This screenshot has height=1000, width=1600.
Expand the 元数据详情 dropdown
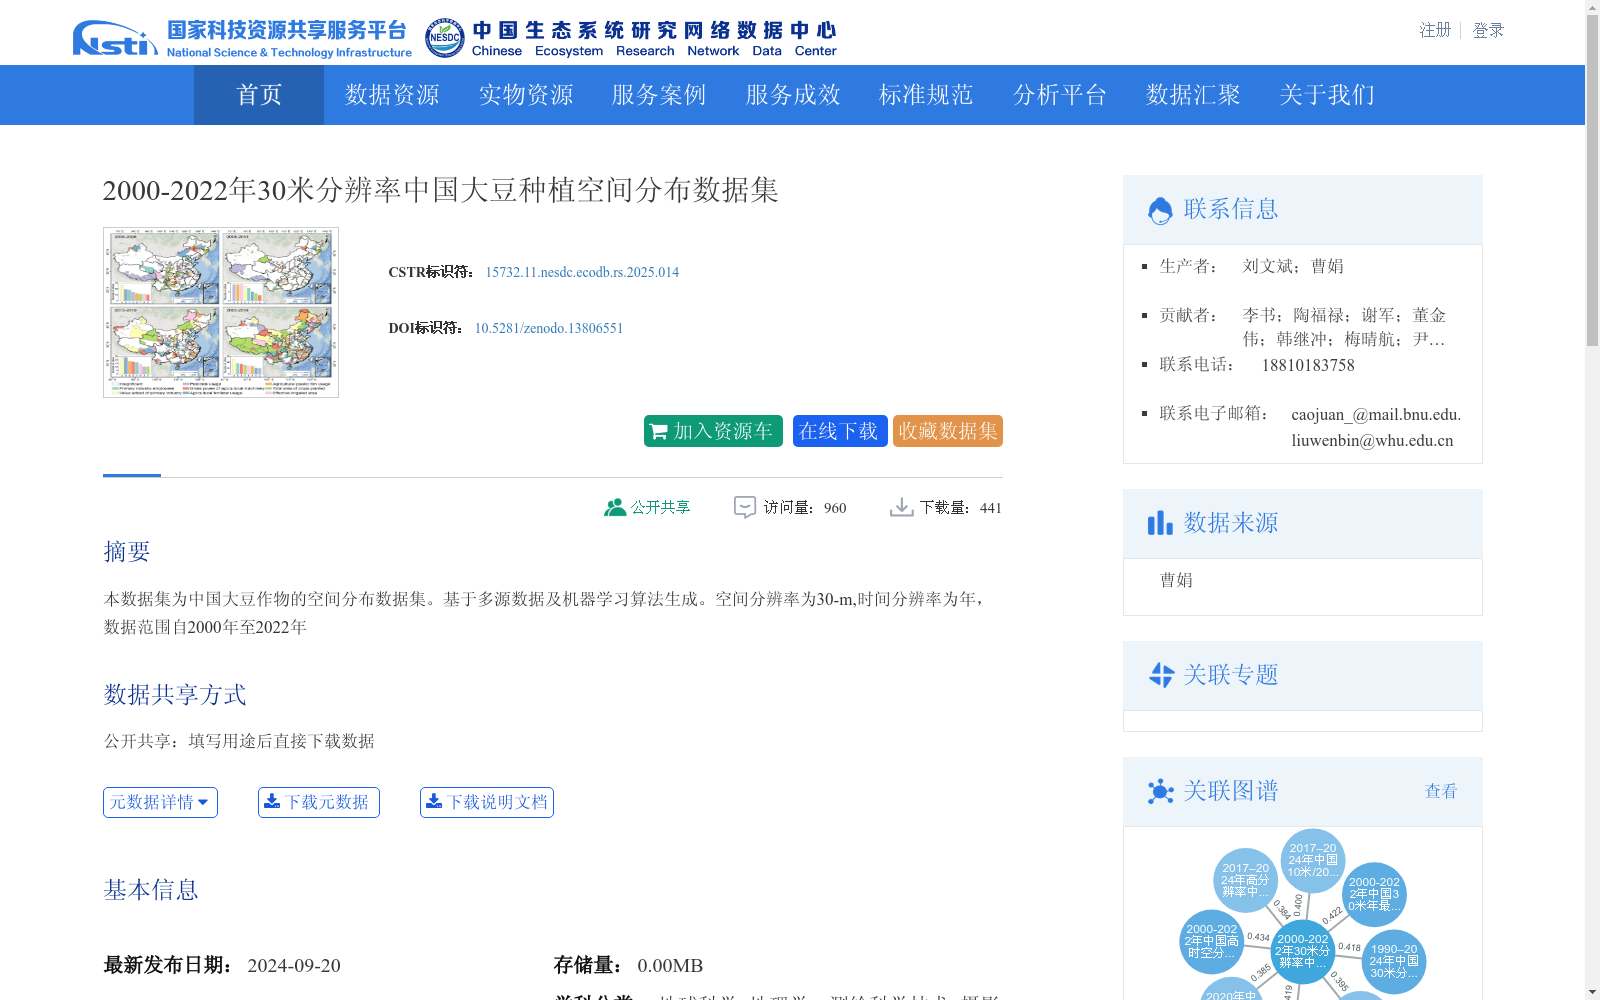point(160,802)
